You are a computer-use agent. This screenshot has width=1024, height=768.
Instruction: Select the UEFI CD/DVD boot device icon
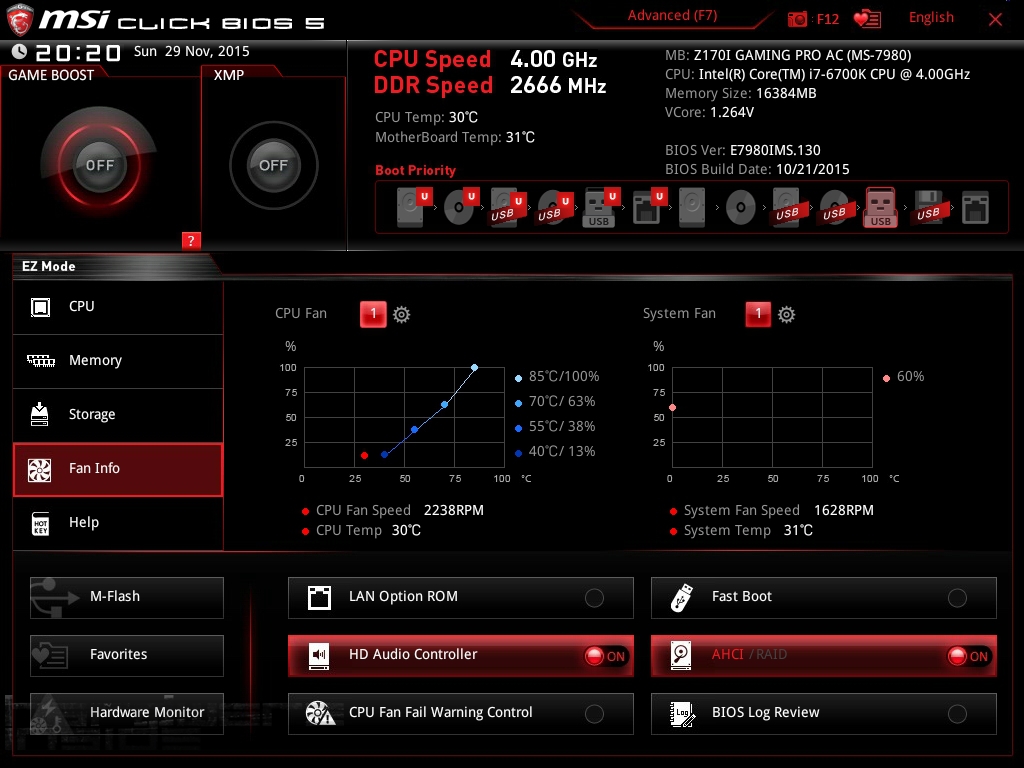tap(461, 207)
